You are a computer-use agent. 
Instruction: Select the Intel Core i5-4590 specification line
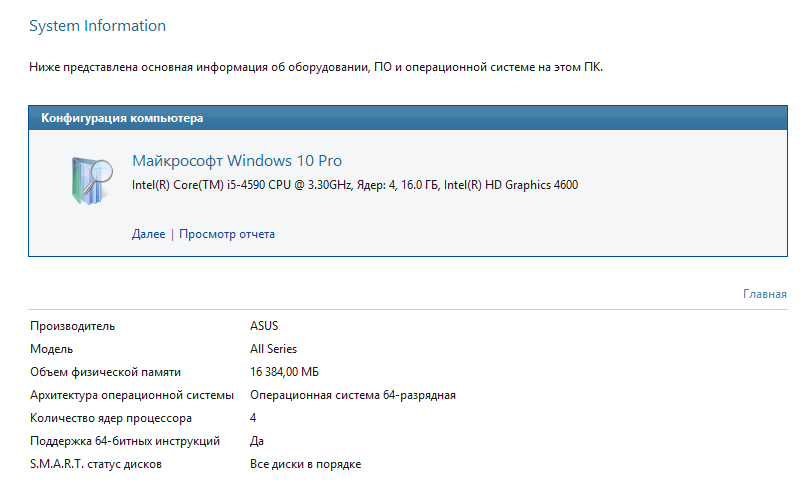click(355, 185)
